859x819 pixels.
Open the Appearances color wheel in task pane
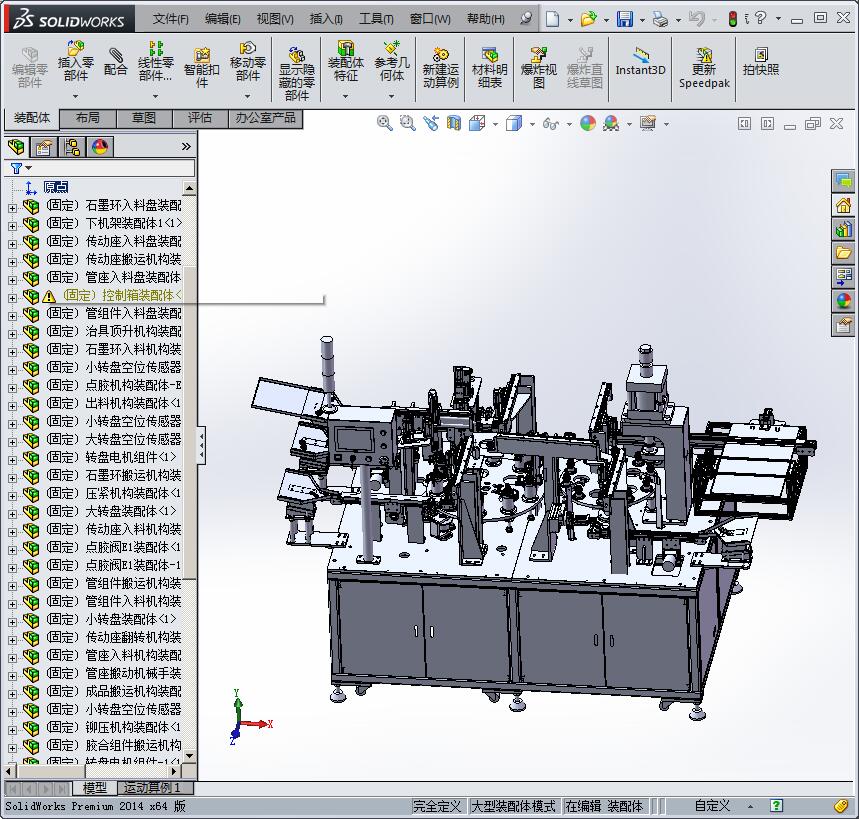coord(843,300)
